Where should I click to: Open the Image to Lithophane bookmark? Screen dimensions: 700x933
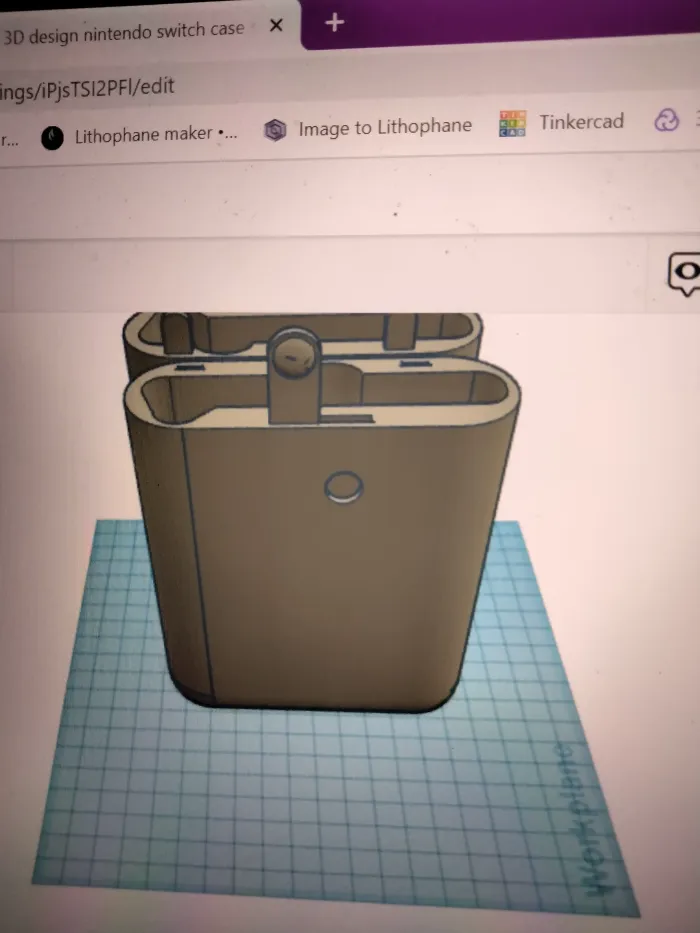368,128
